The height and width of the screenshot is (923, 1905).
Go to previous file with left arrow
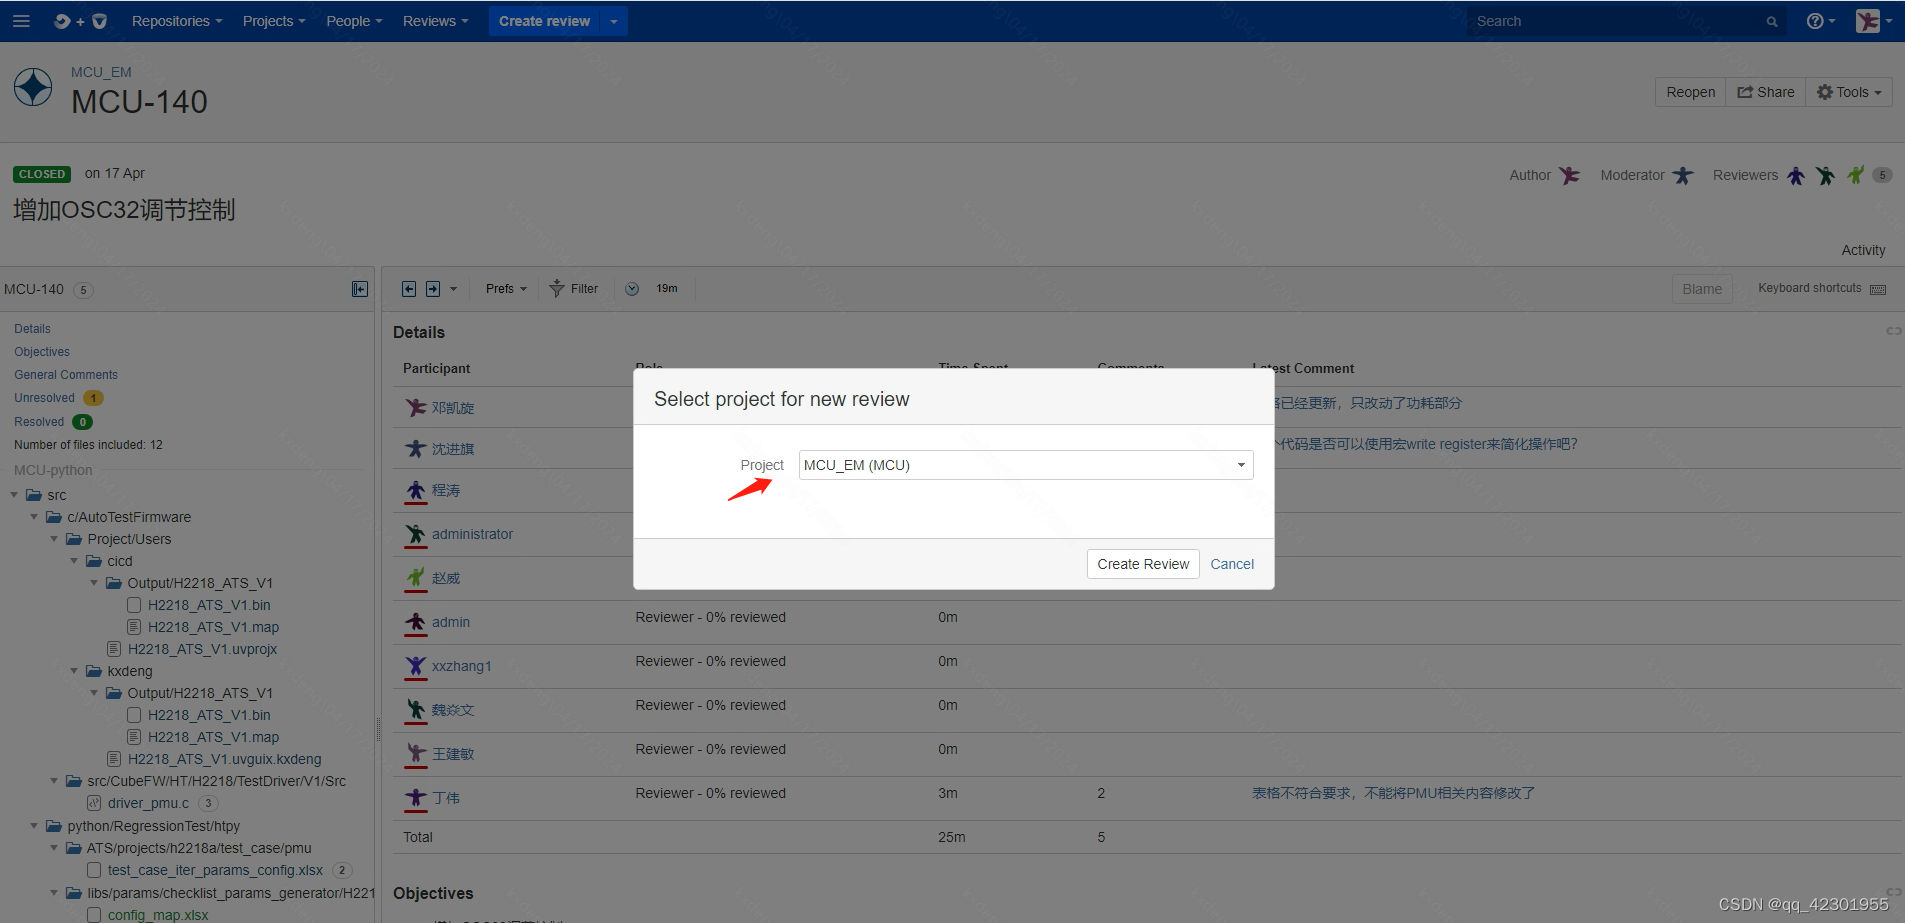tap(409, 289)
